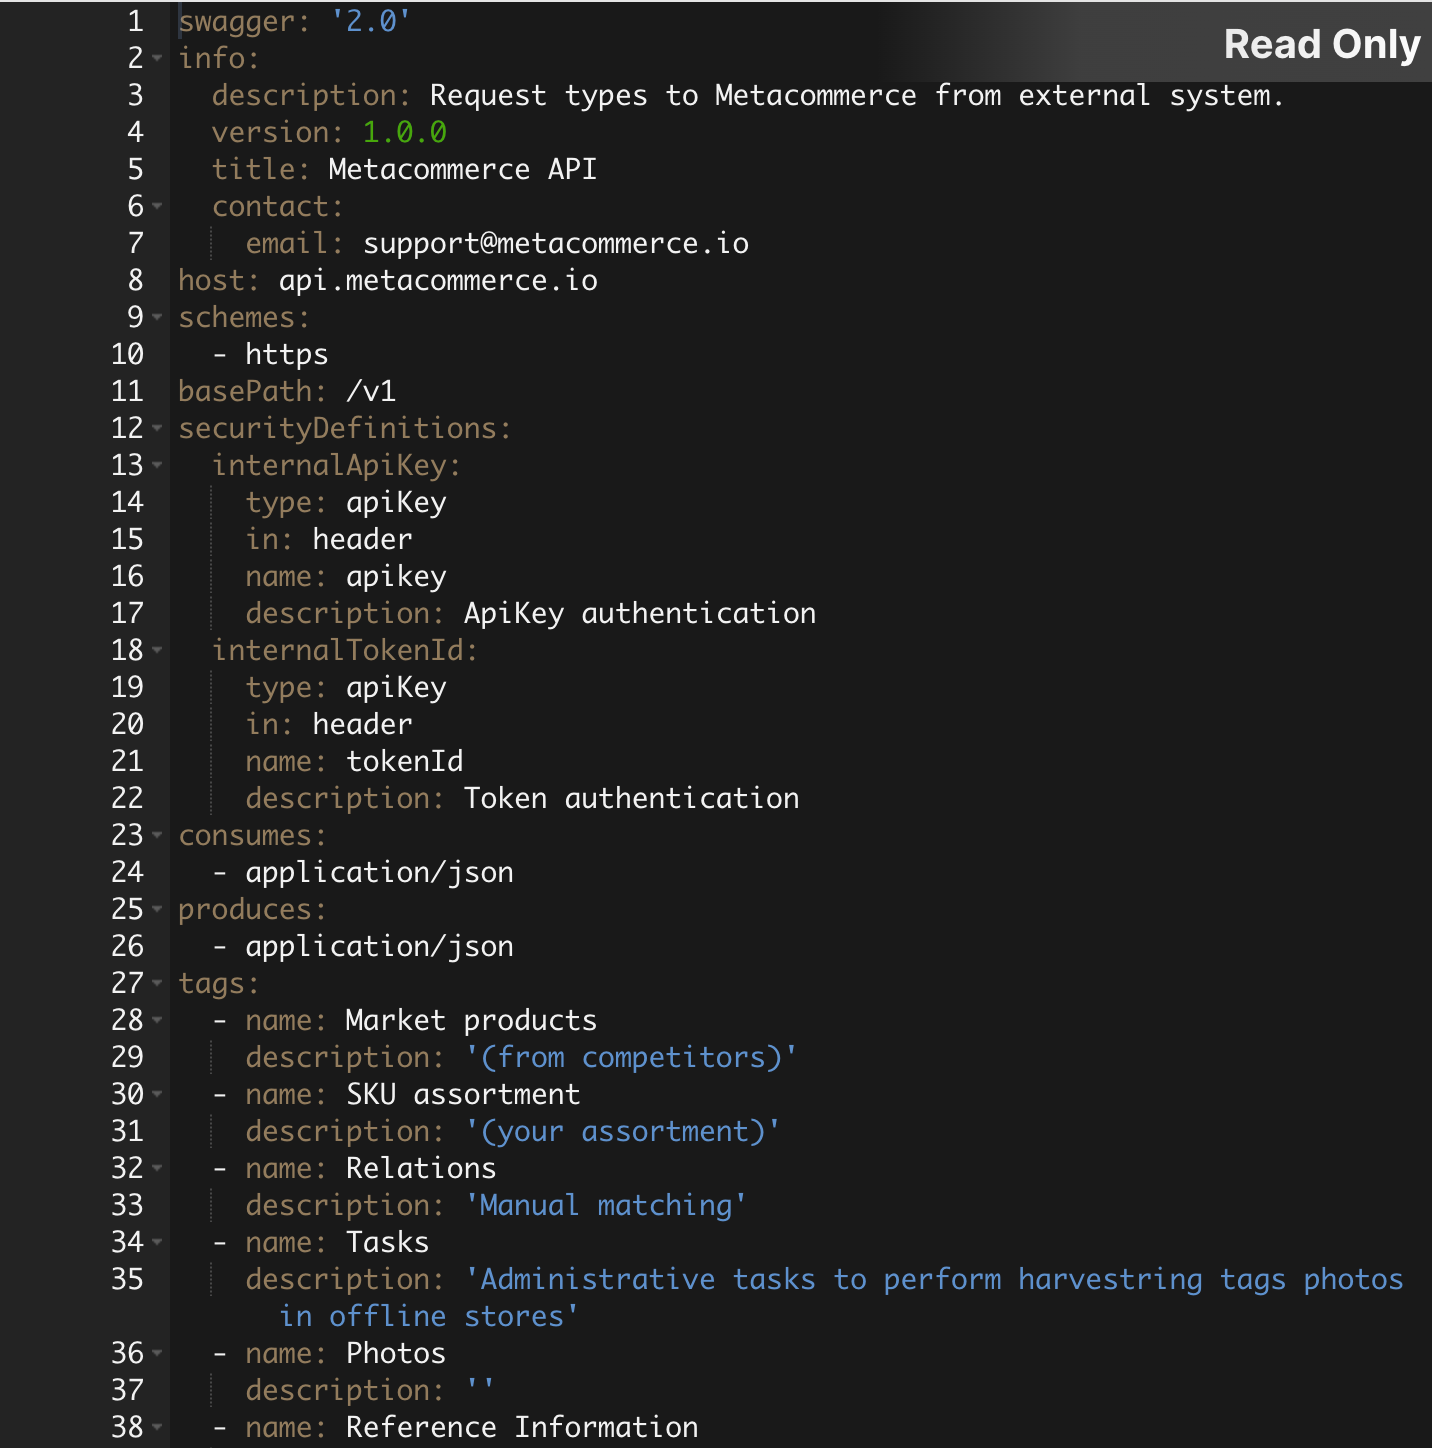Click application/json under consumes
Viewport: 1432px width, 1448px height.
379,872
